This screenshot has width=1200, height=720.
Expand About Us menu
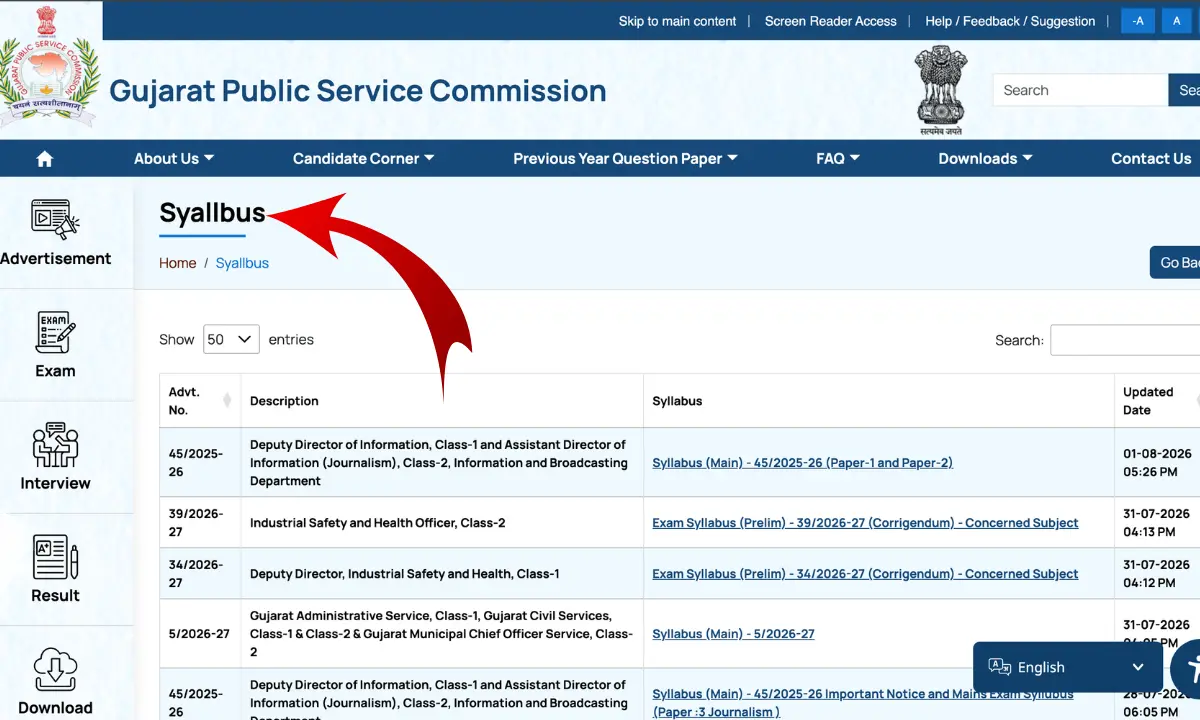click(174, 159)
